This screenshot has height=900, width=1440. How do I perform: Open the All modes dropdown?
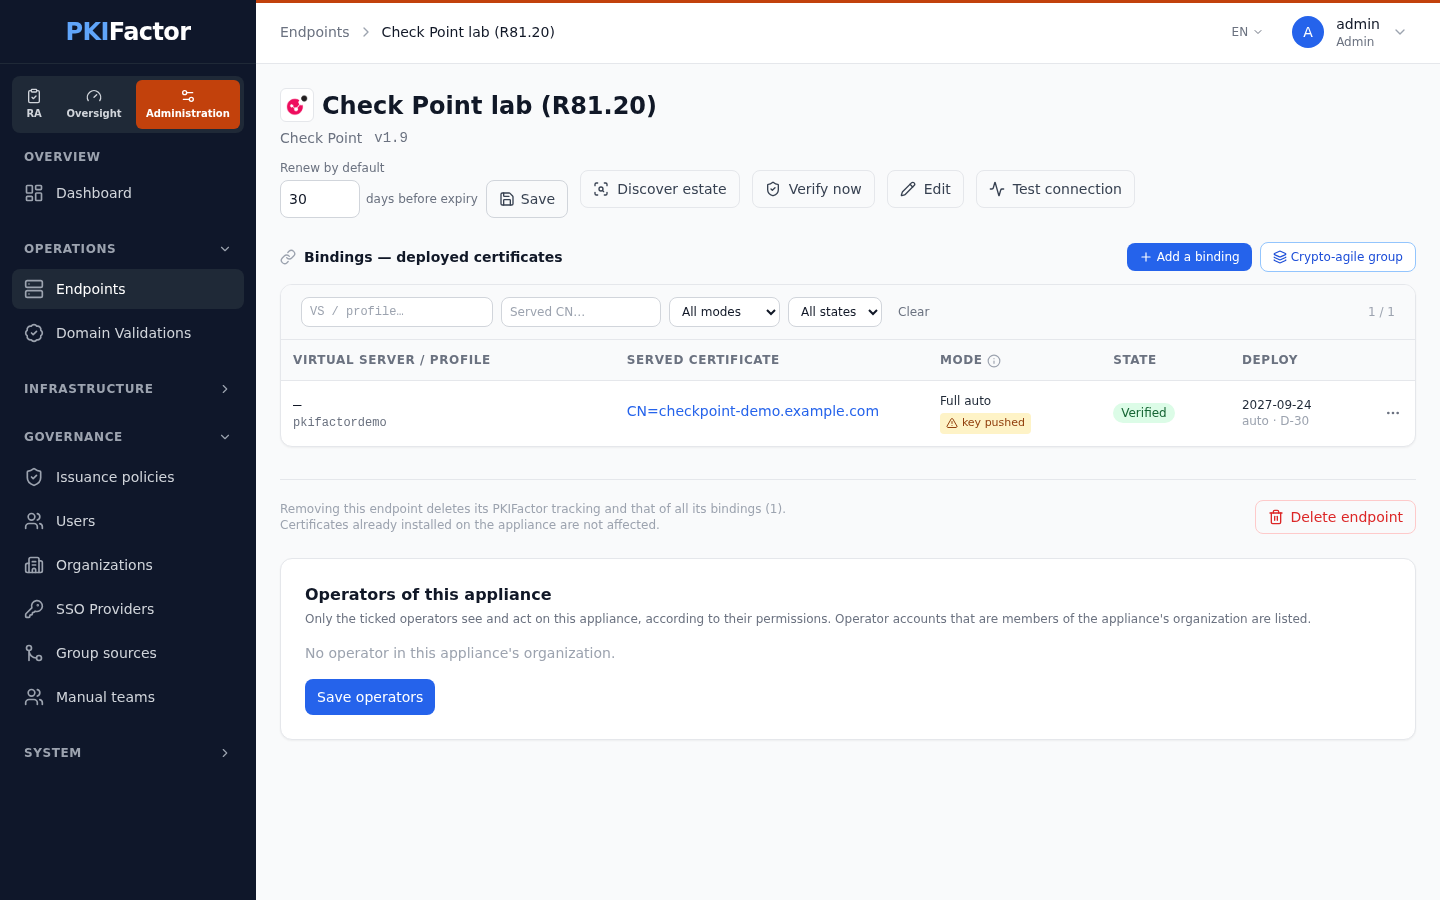[x=725, y=312]
